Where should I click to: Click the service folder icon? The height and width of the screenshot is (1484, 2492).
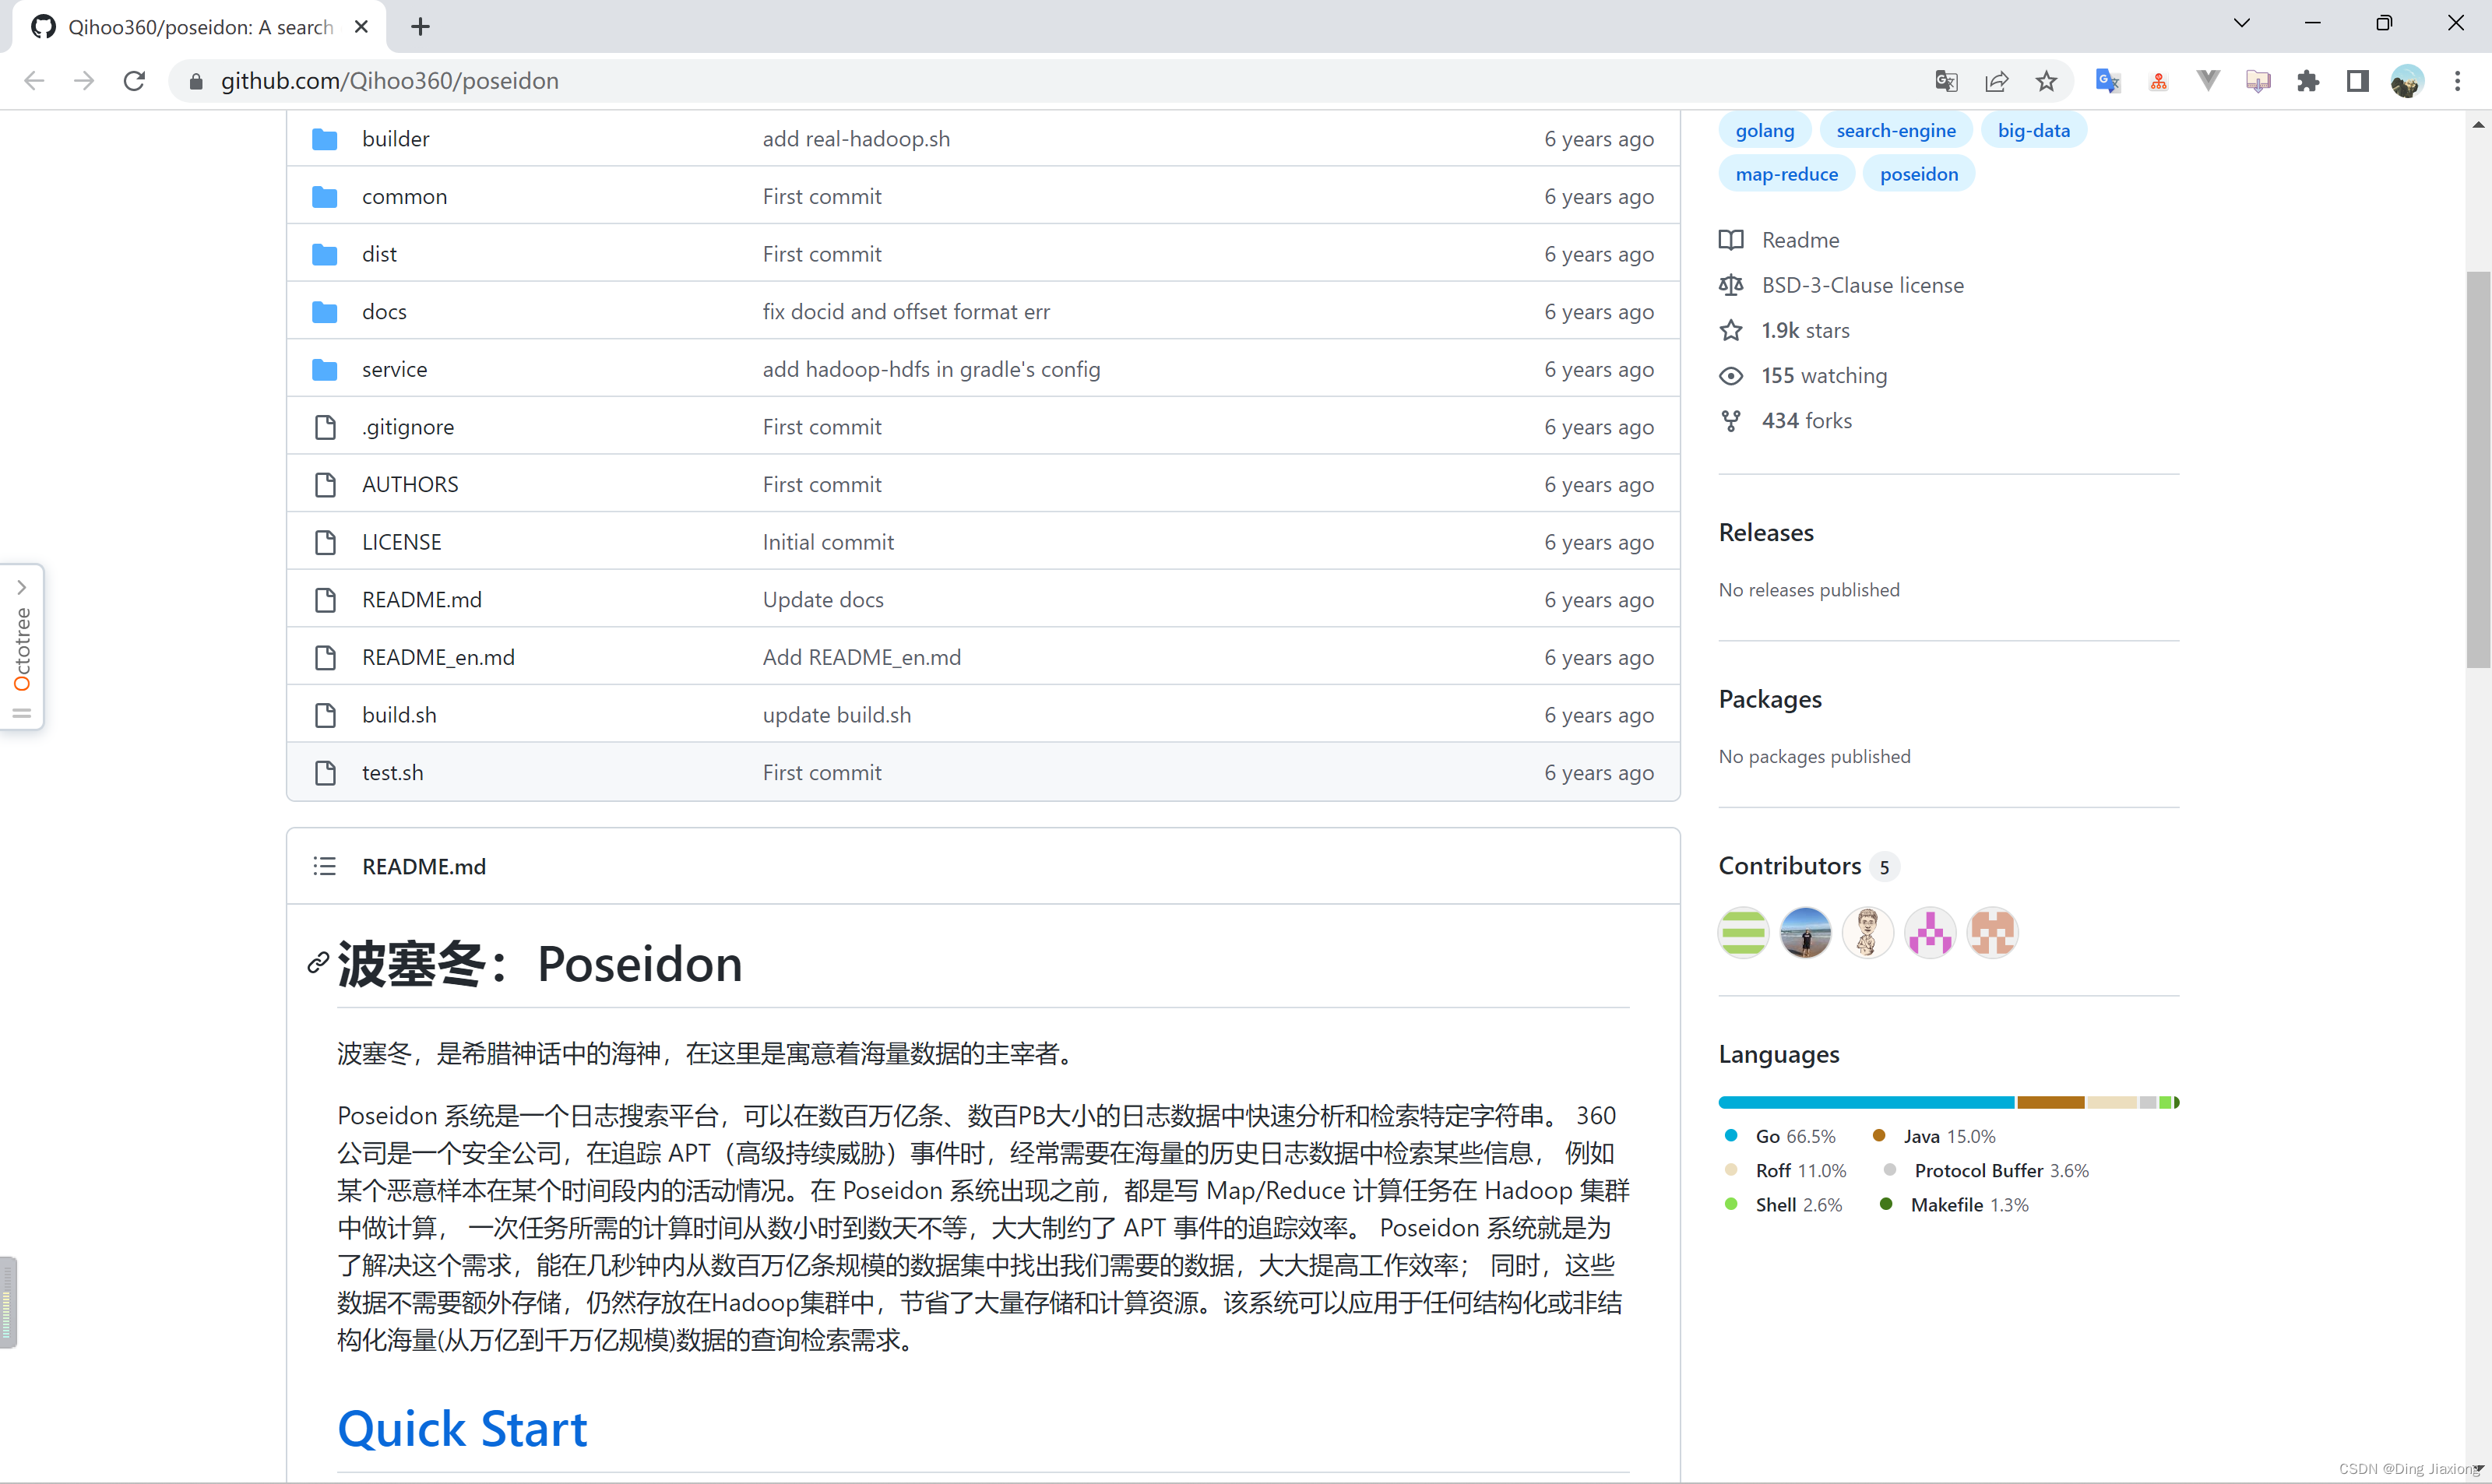pos(324,370)
